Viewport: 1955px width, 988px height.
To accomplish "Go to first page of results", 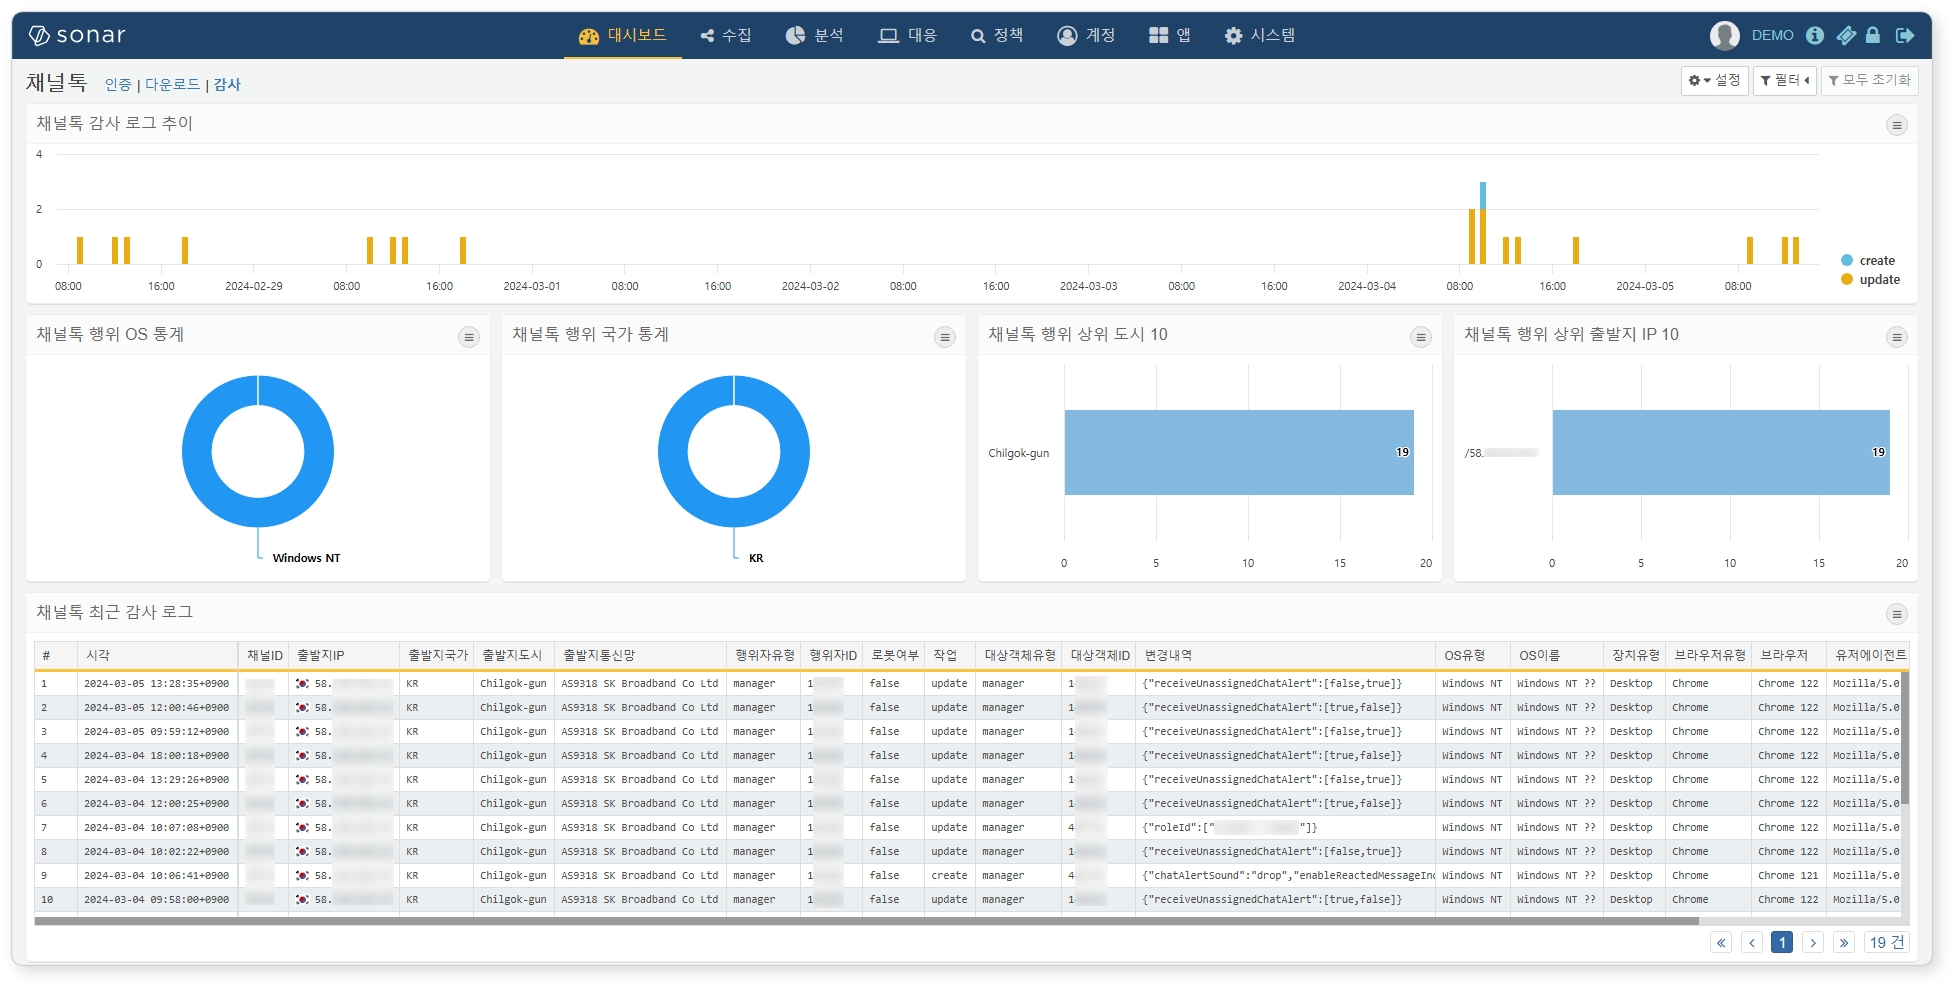I will tap(1720, 943).
